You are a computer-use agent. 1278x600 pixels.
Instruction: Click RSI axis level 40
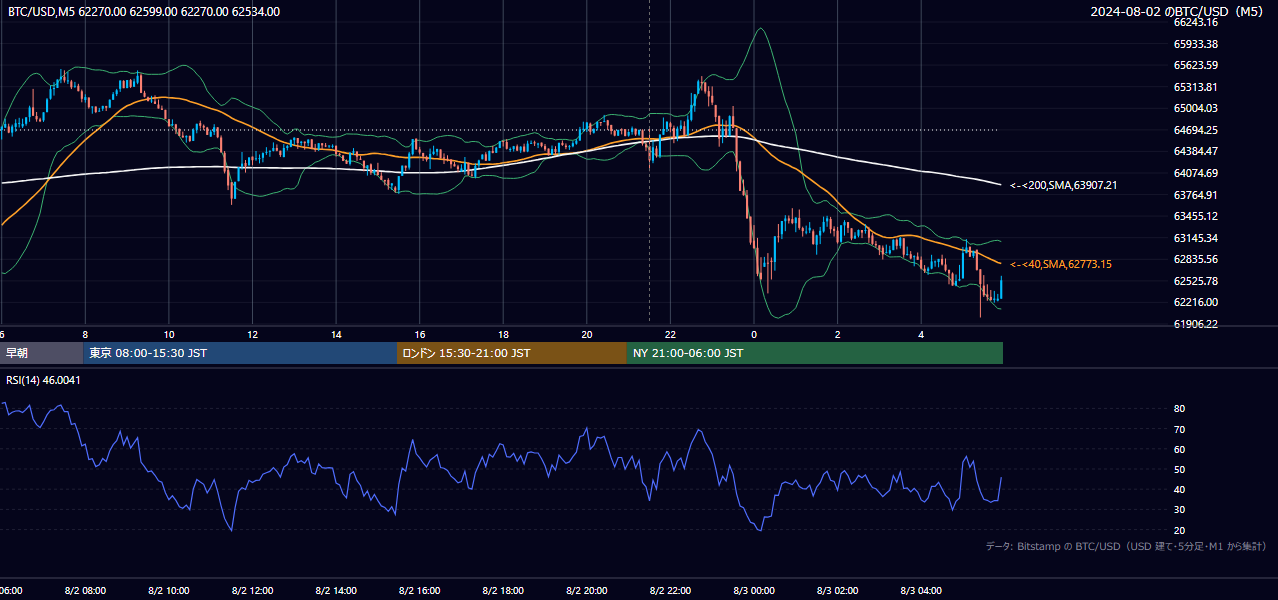(1179, 489)
